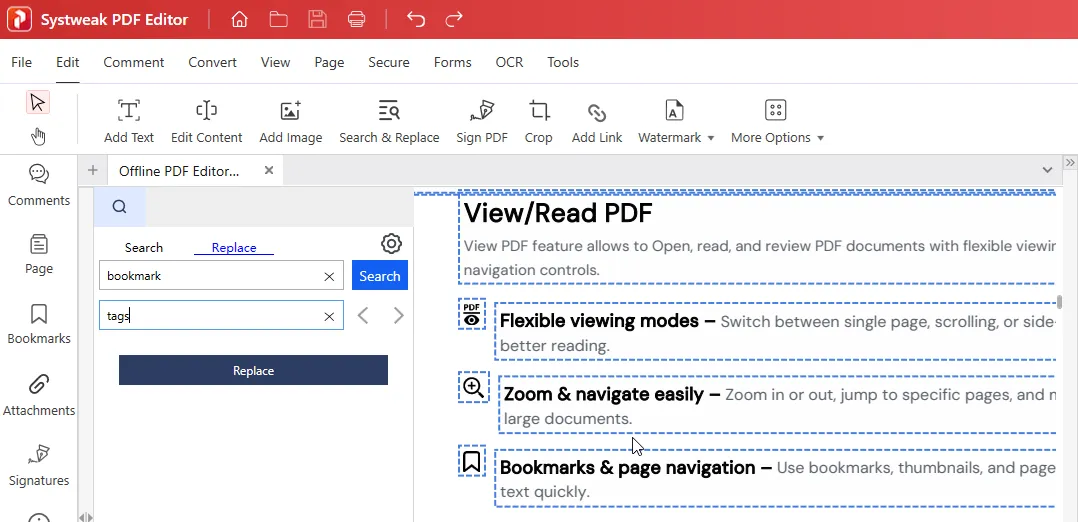Expand the tab list chevron
Viewport: 1078px width, 522px height.
[1047, 171]
